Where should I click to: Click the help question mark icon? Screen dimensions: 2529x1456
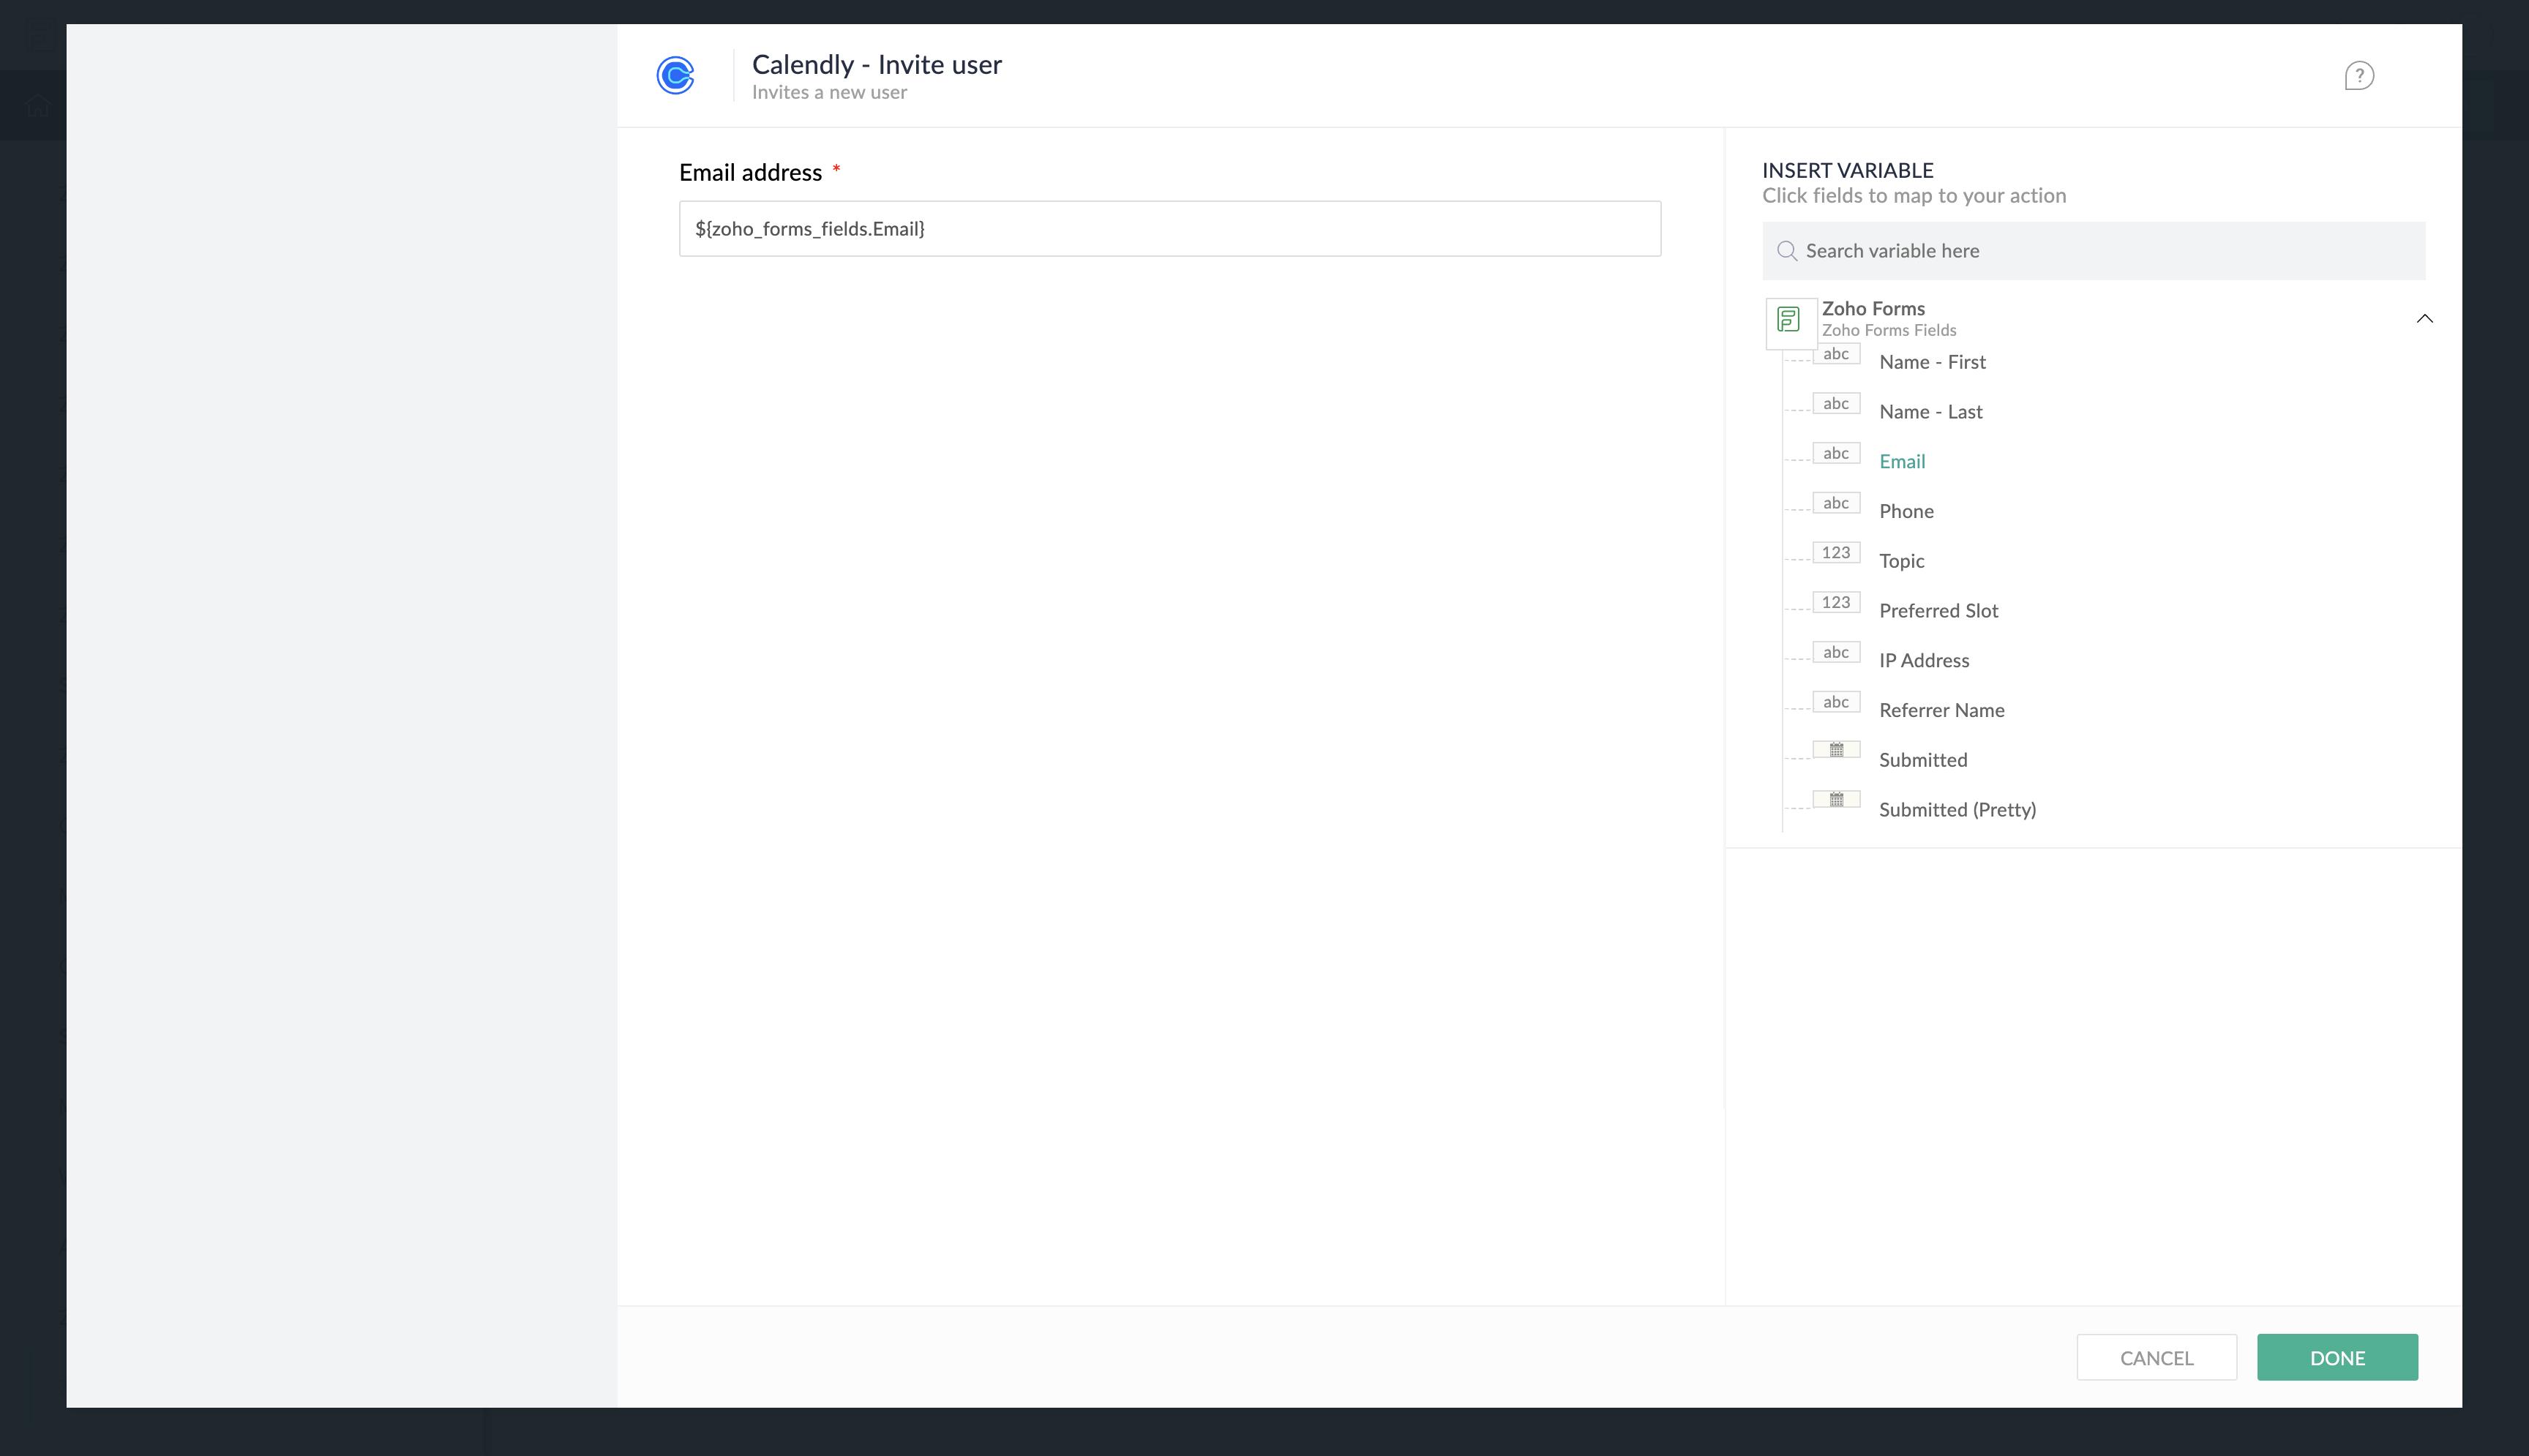2358,76
